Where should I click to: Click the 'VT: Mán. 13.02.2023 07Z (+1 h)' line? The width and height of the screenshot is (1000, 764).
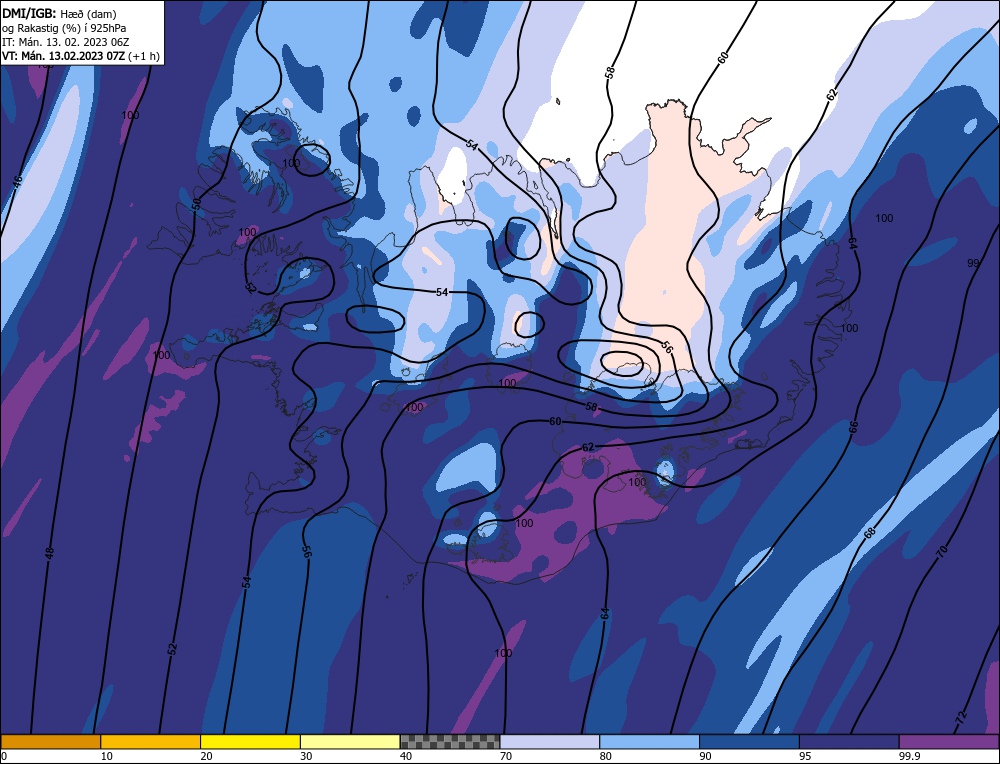click(x=81, y=56)
